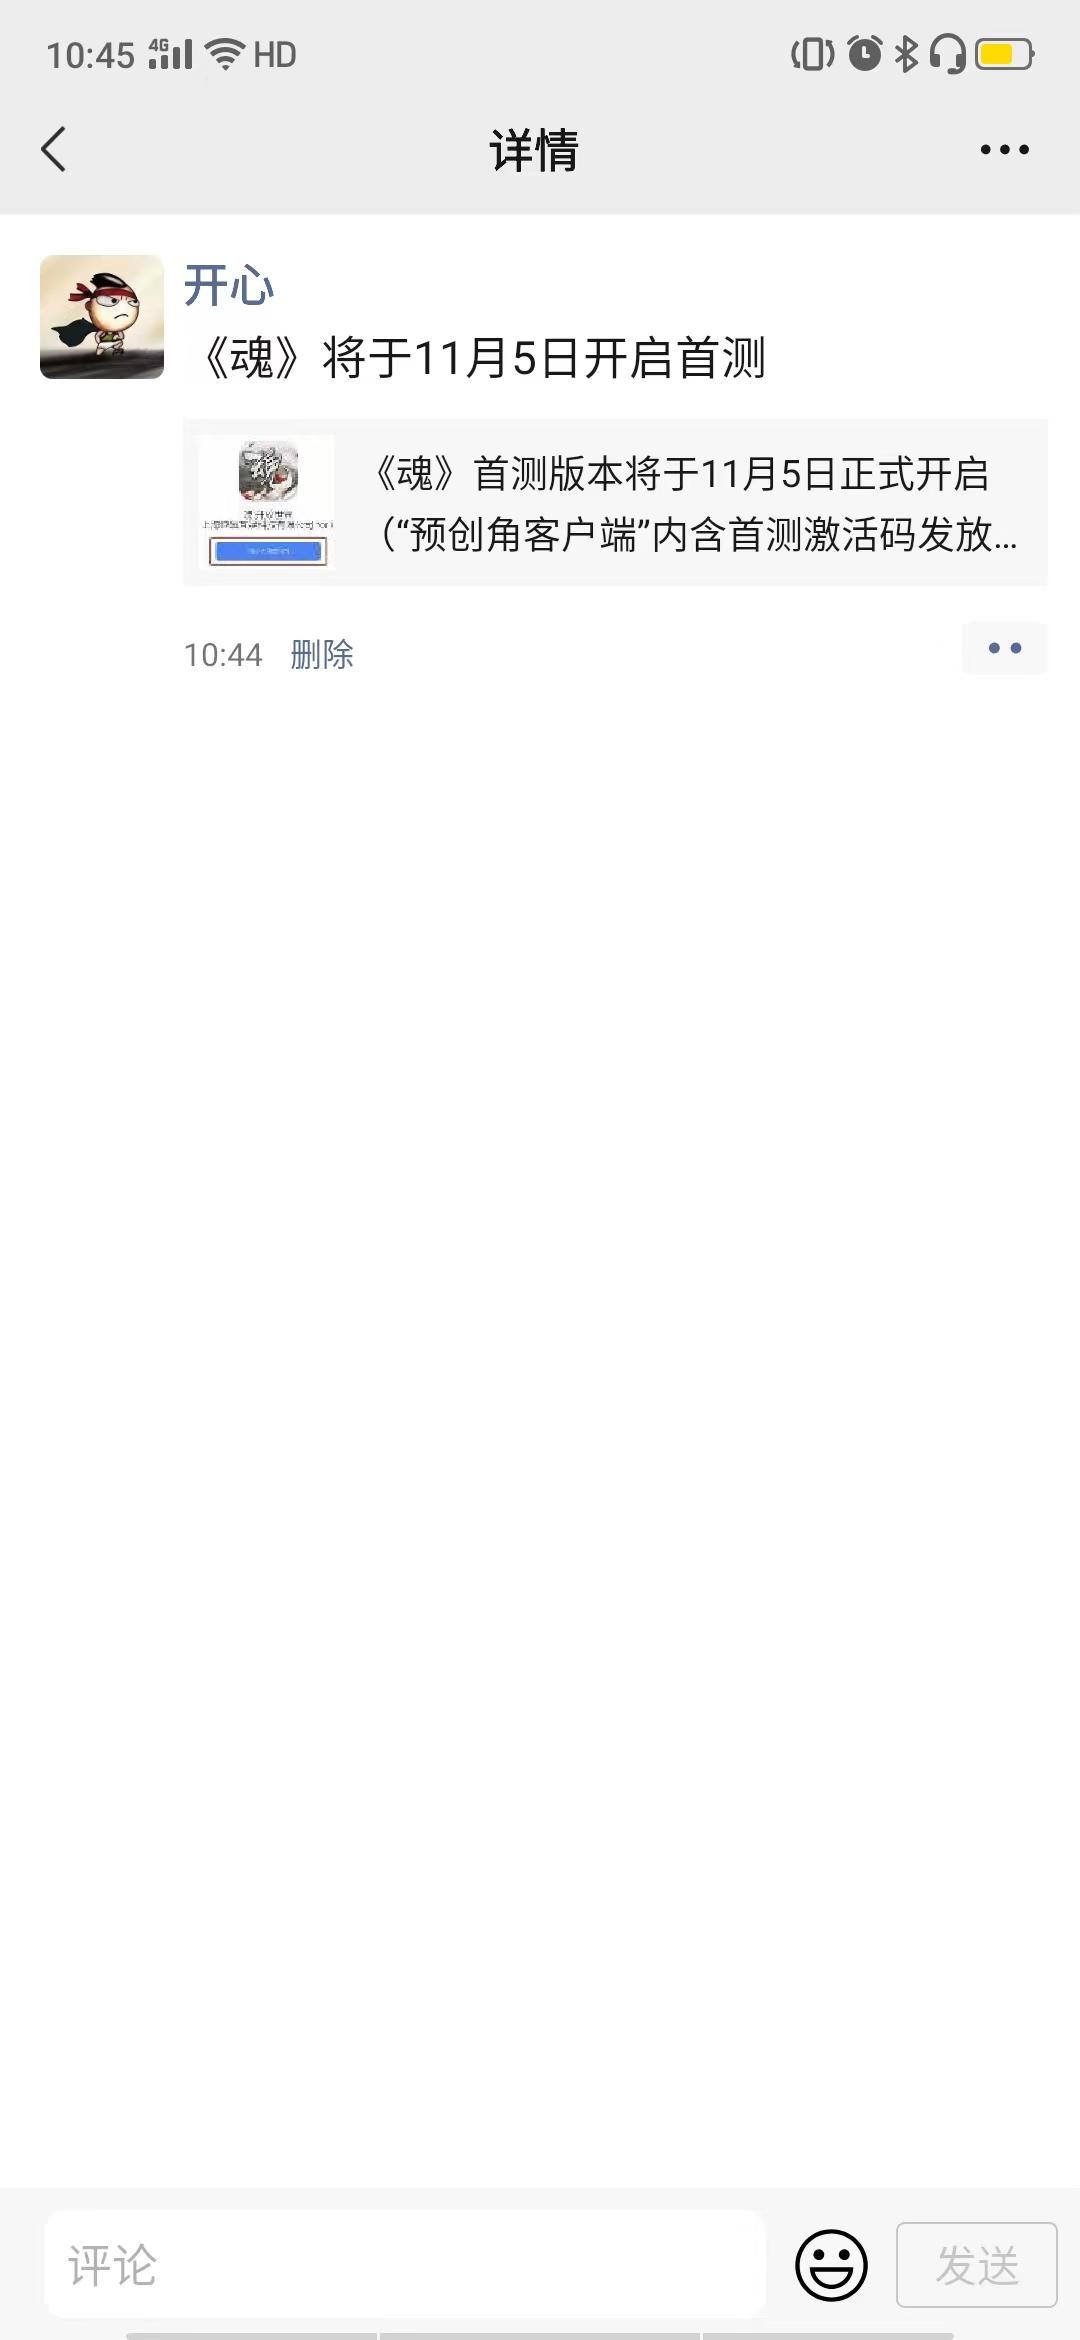
Task: Tap the shared article thumbnail image
Action: coord(267,503)
